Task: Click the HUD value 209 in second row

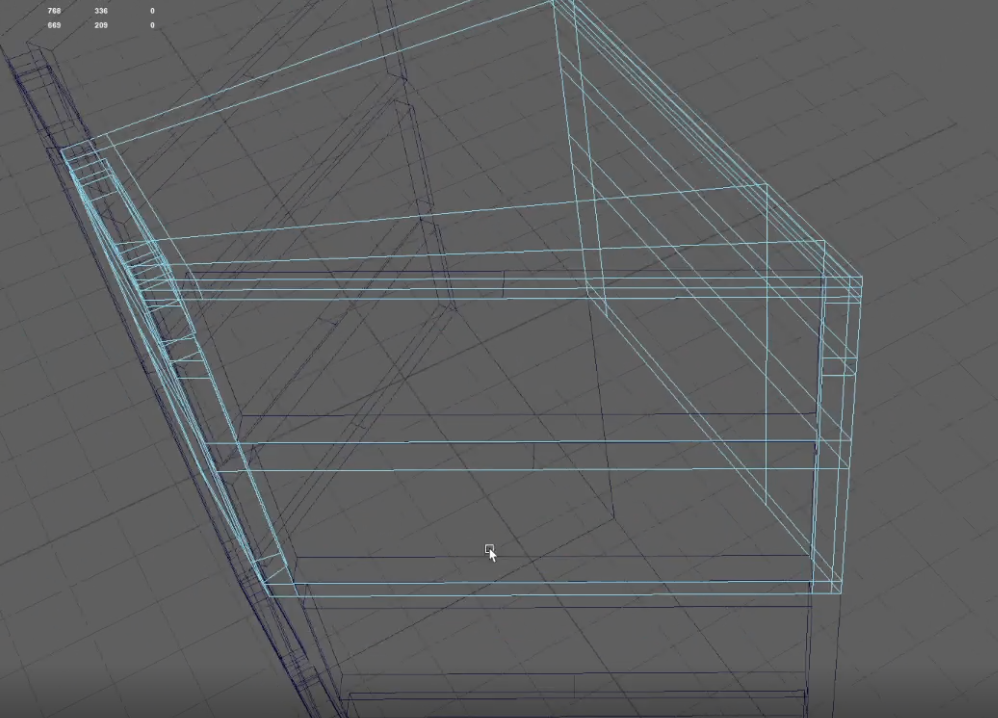Action: [x=101, y=24]
